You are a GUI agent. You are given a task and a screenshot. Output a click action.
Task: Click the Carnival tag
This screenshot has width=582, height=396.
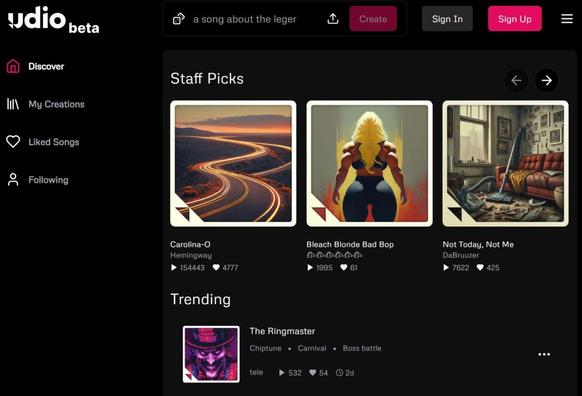tap(312, 348)
